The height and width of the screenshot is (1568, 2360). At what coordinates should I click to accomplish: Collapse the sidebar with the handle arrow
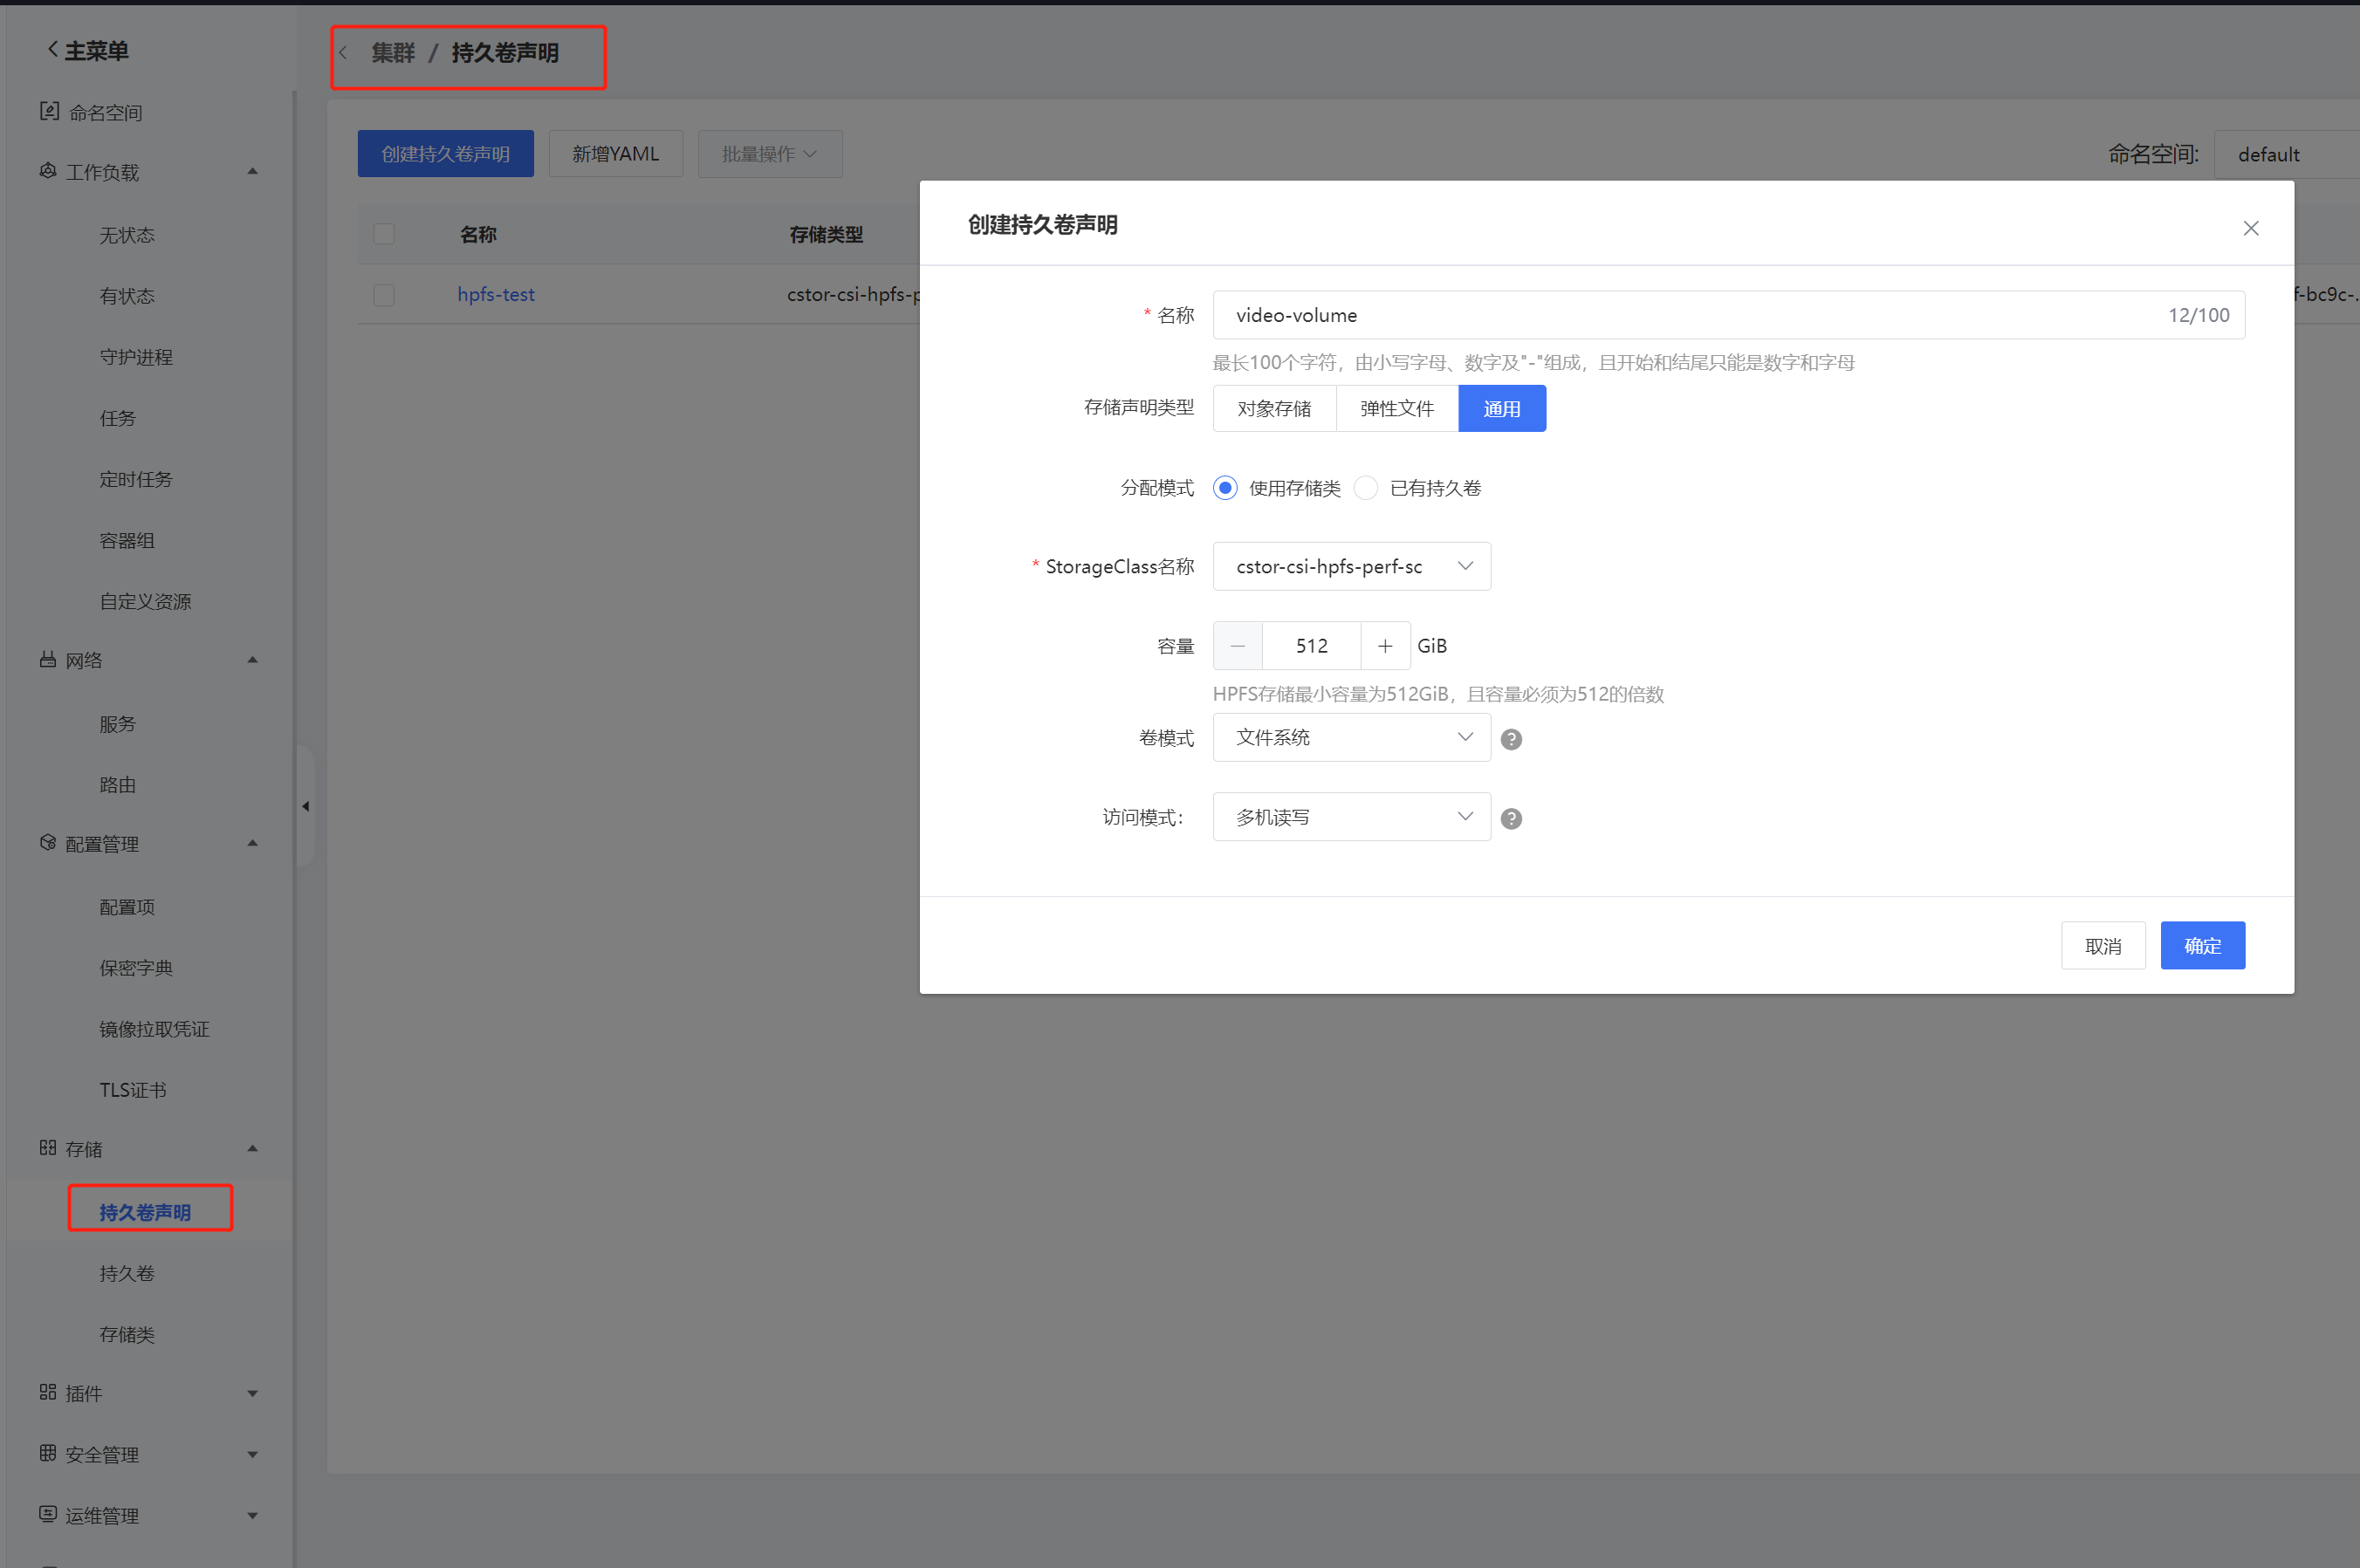(x=306, y=806)
